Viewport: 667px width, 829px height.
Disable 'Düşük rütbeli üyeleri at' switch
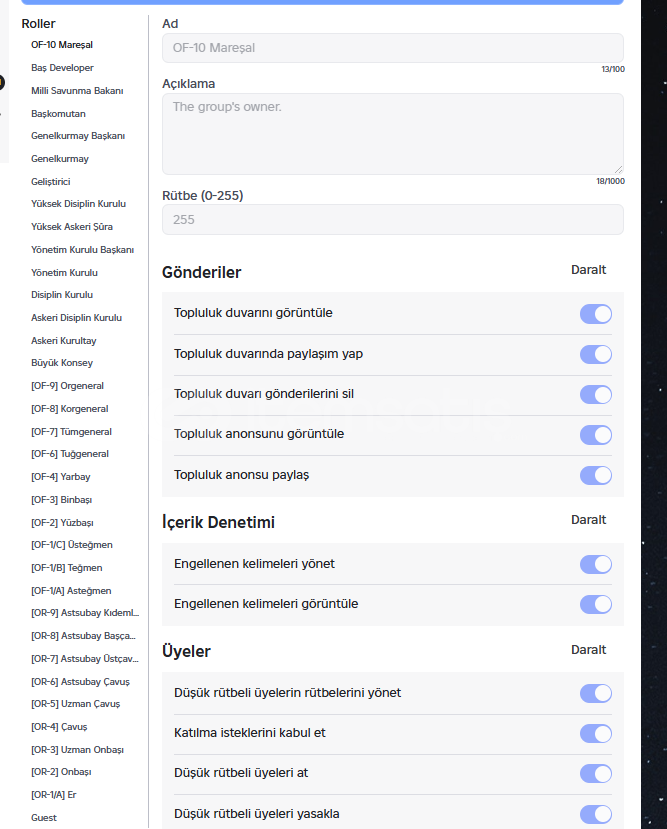[596, 773]
